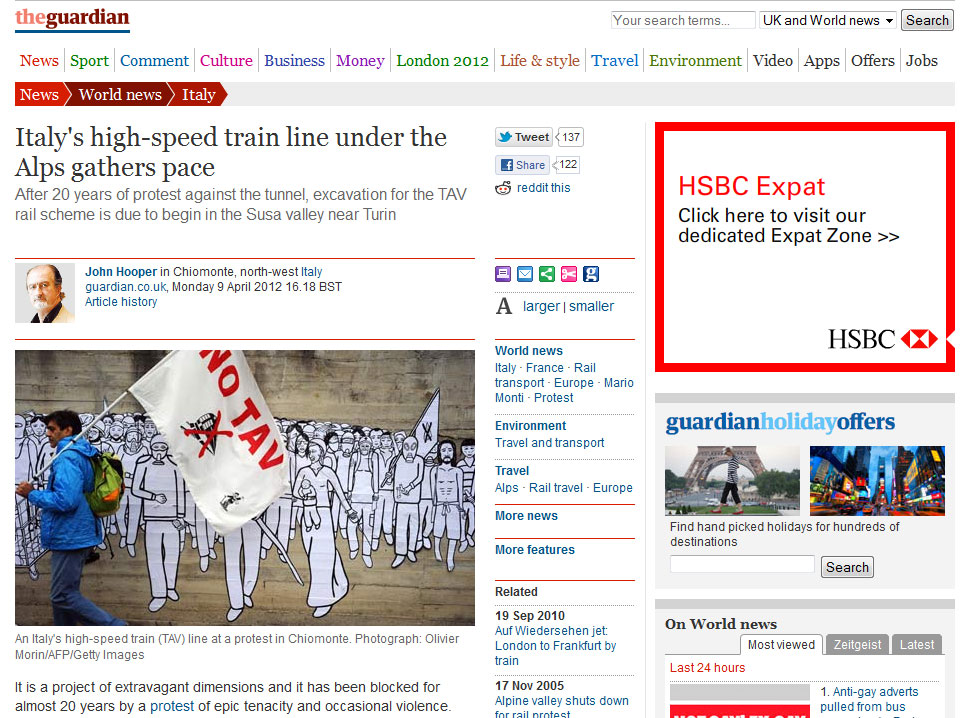Image resolution: width=977 pixels, height=718 pixels.
Task: Click the 'Your search terms' input field
Action: (x=683, y=20)
